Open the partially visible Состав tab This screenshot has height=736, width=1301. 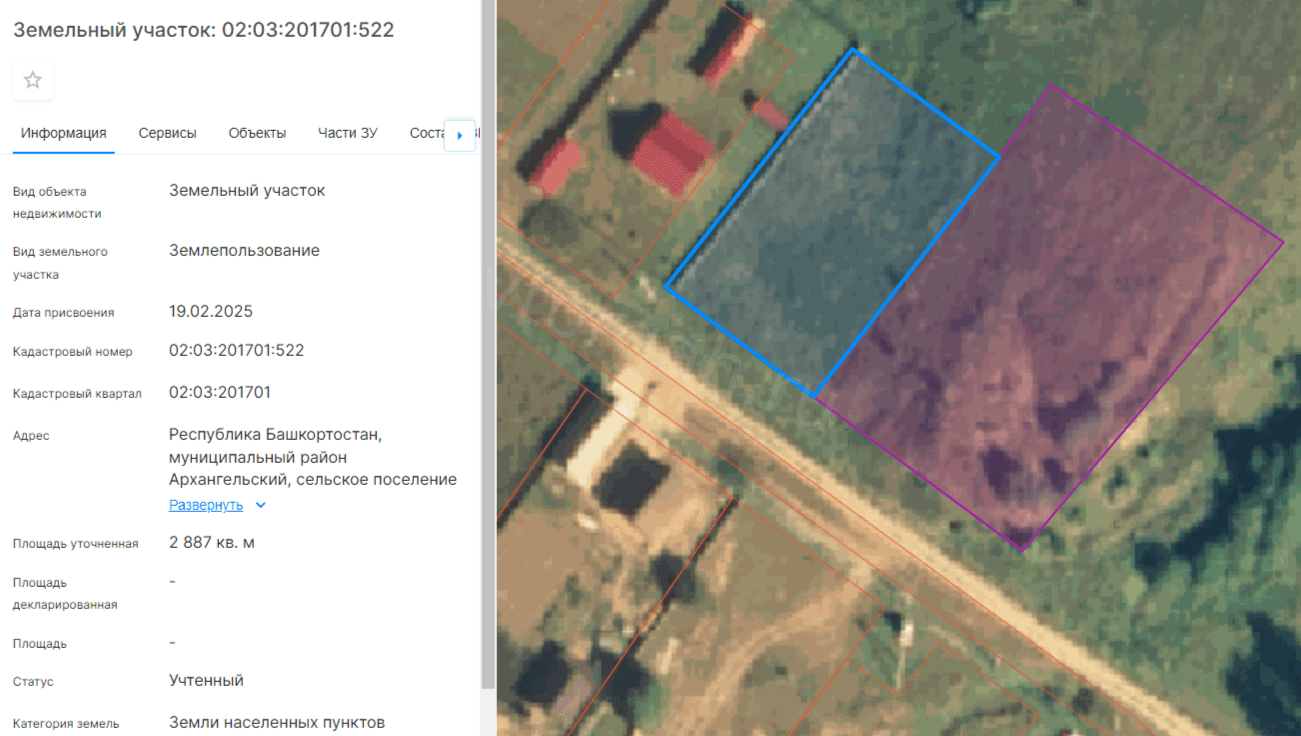[x=427, y=133]
